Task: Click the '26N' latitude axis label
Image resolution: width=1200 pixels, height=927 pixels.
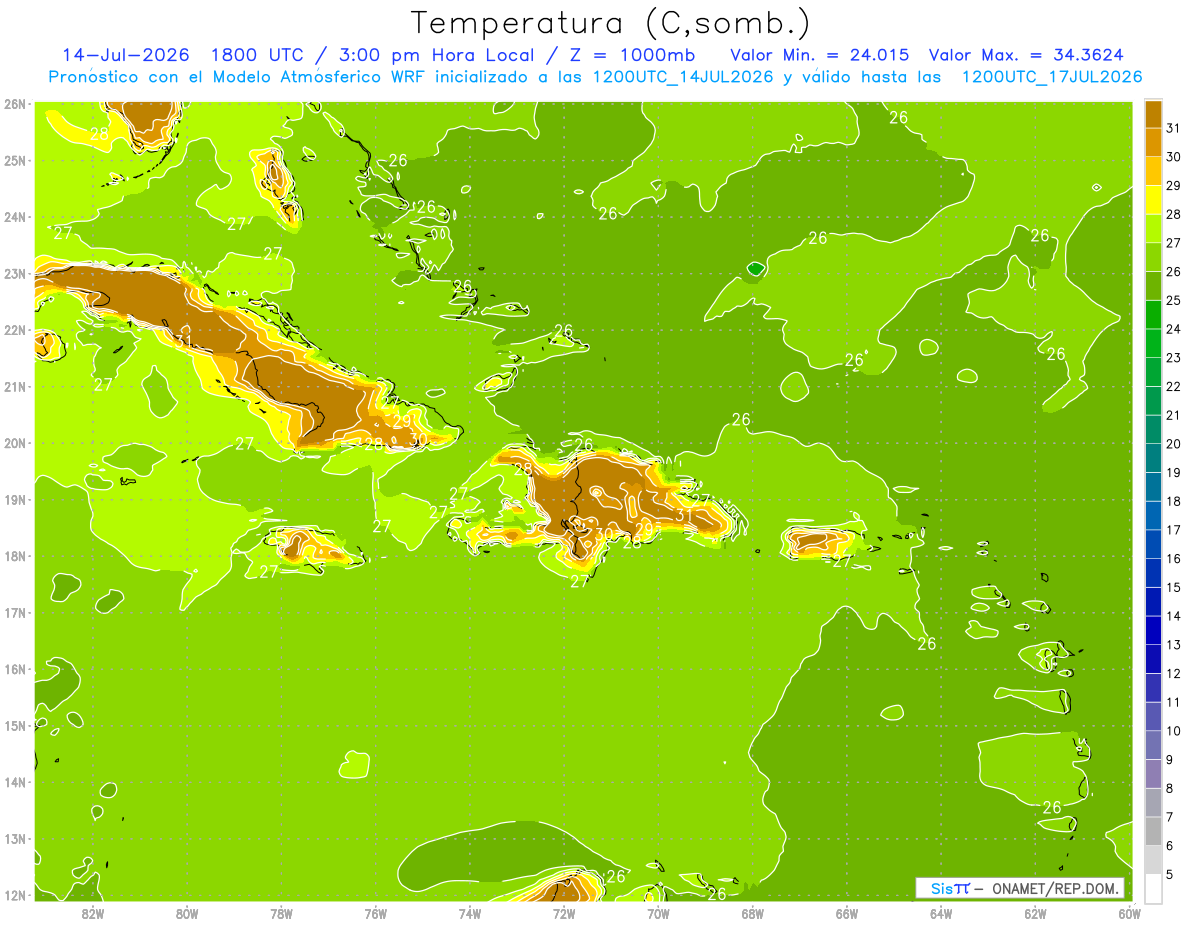Action: 15,103
